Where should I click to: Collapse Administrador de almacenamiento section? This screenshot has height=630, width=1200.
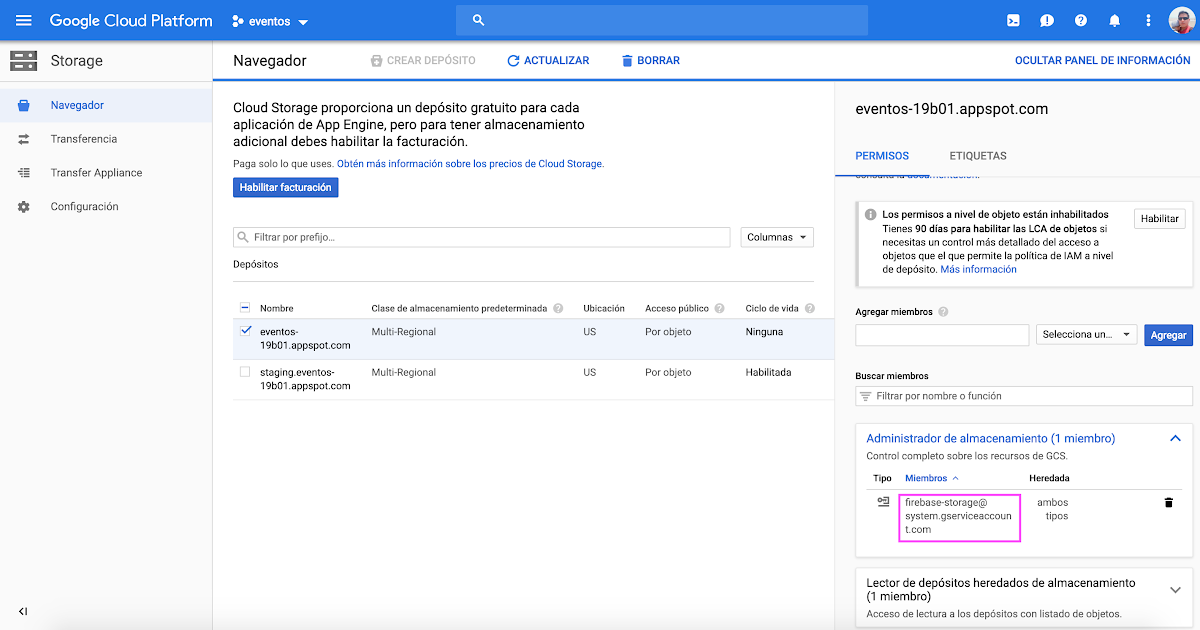pos(1176,438)
